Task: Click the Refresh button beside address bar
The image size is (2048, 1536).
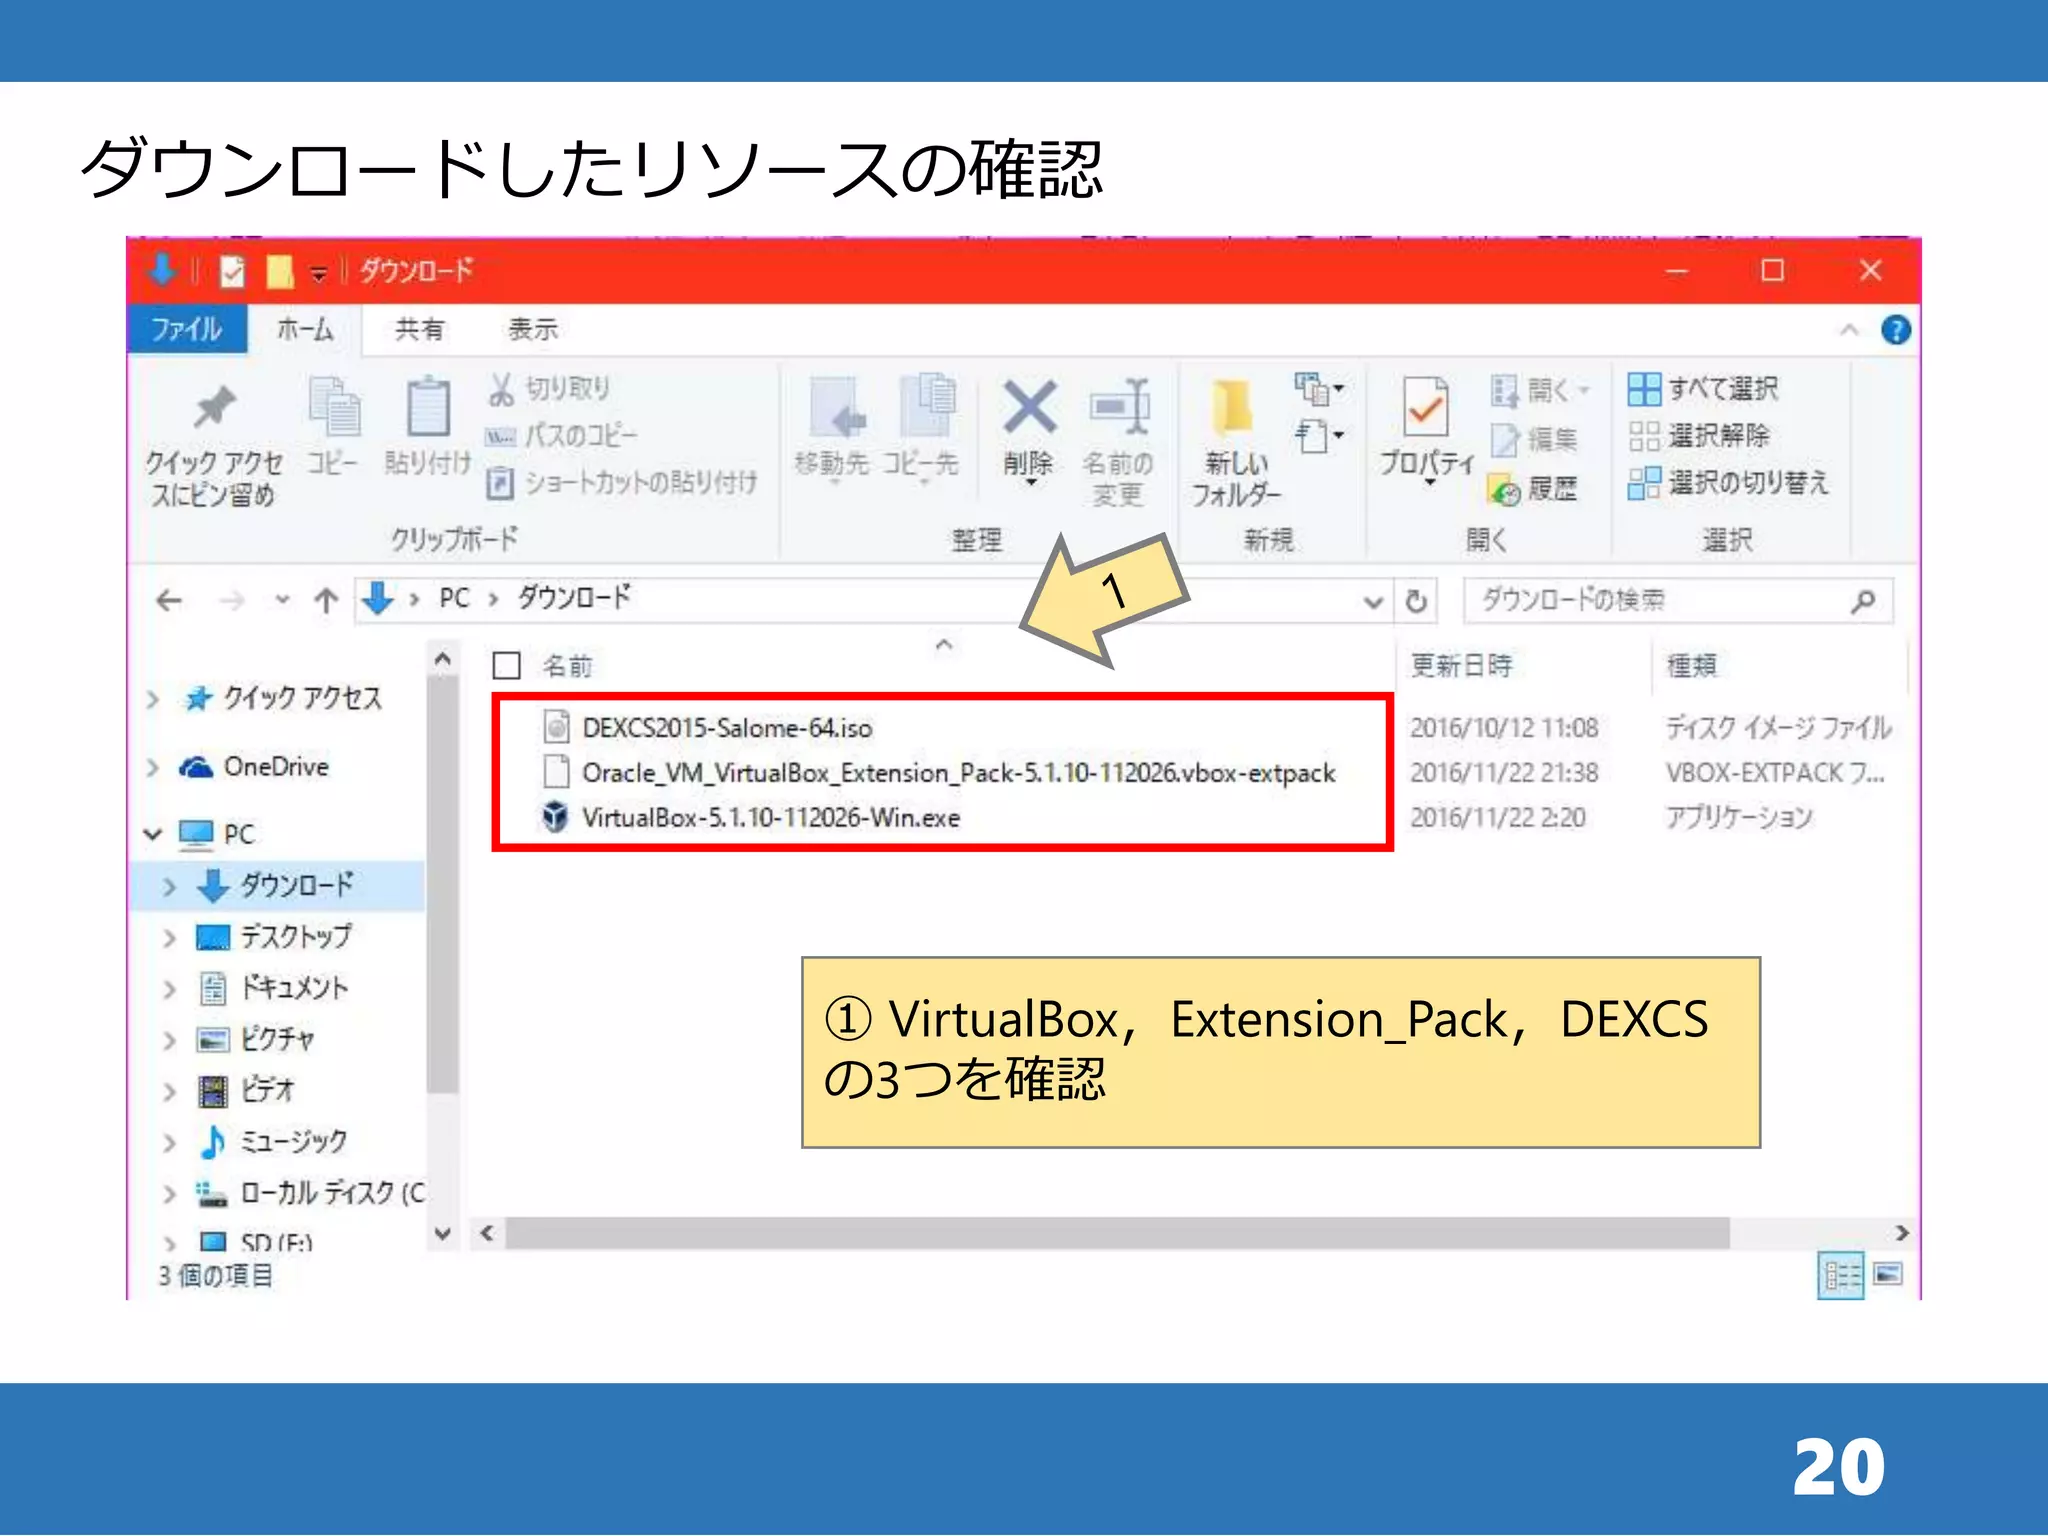Action: click(x=1416, y=600)
